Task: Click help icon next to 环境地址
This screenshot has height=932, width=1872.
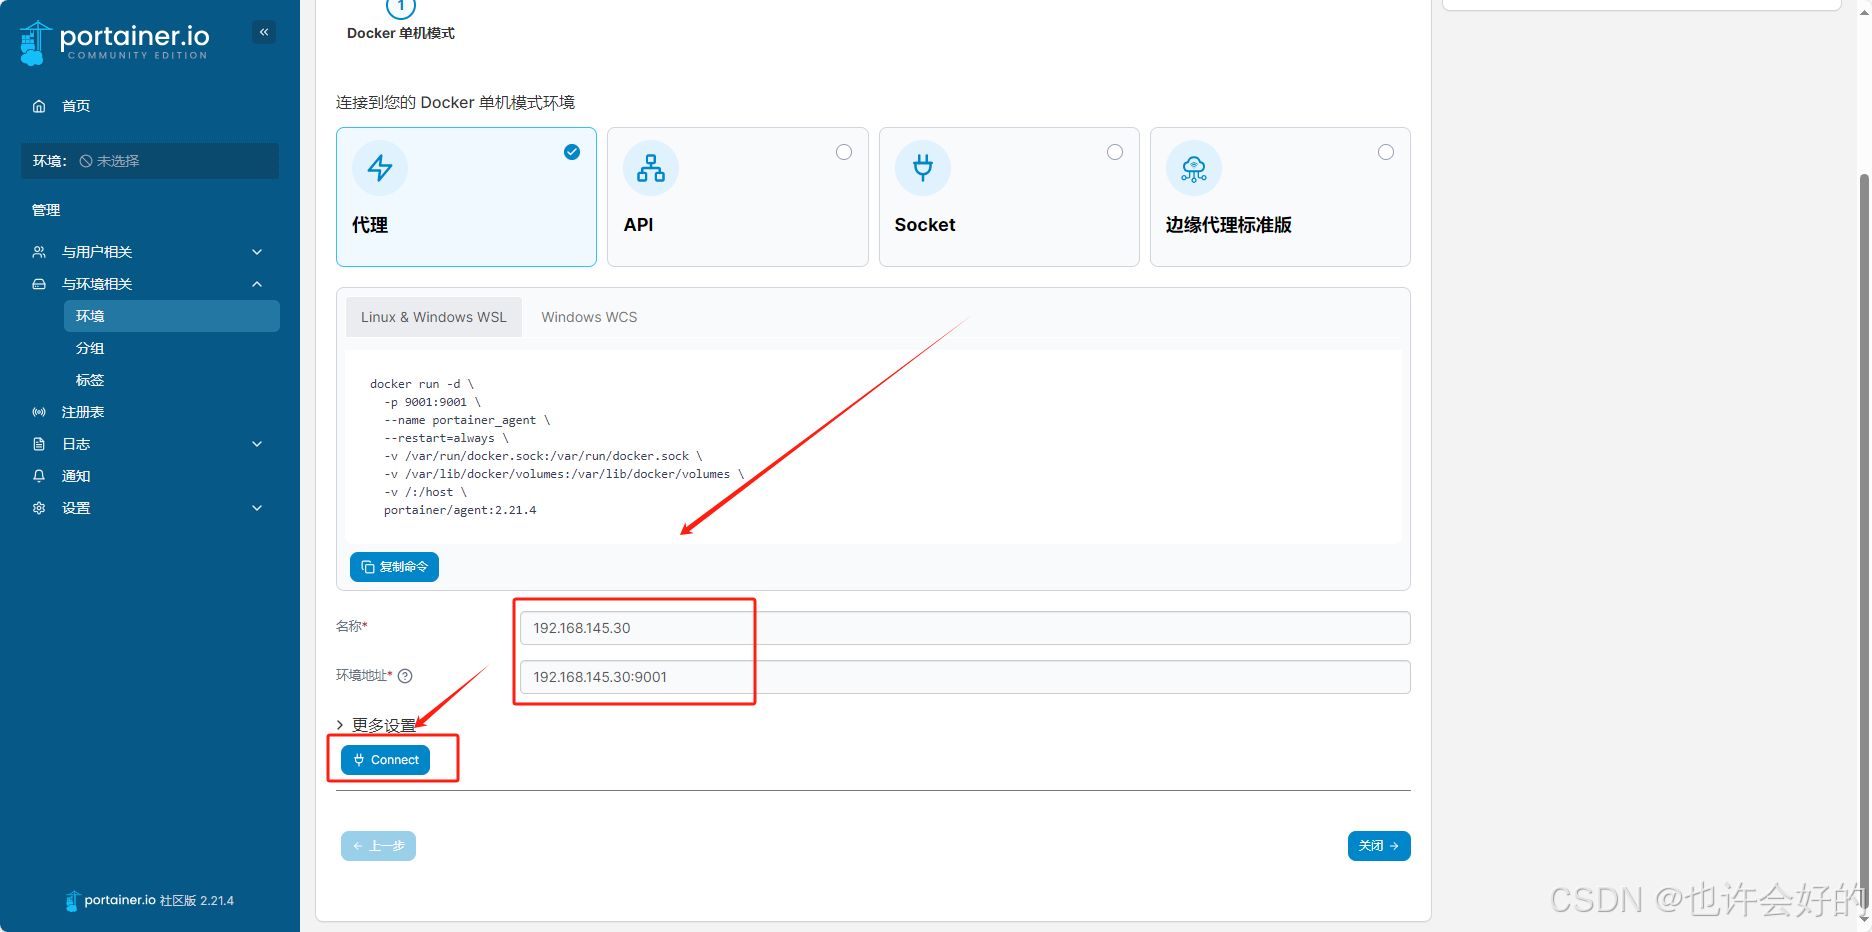Action: click(405, 676)
